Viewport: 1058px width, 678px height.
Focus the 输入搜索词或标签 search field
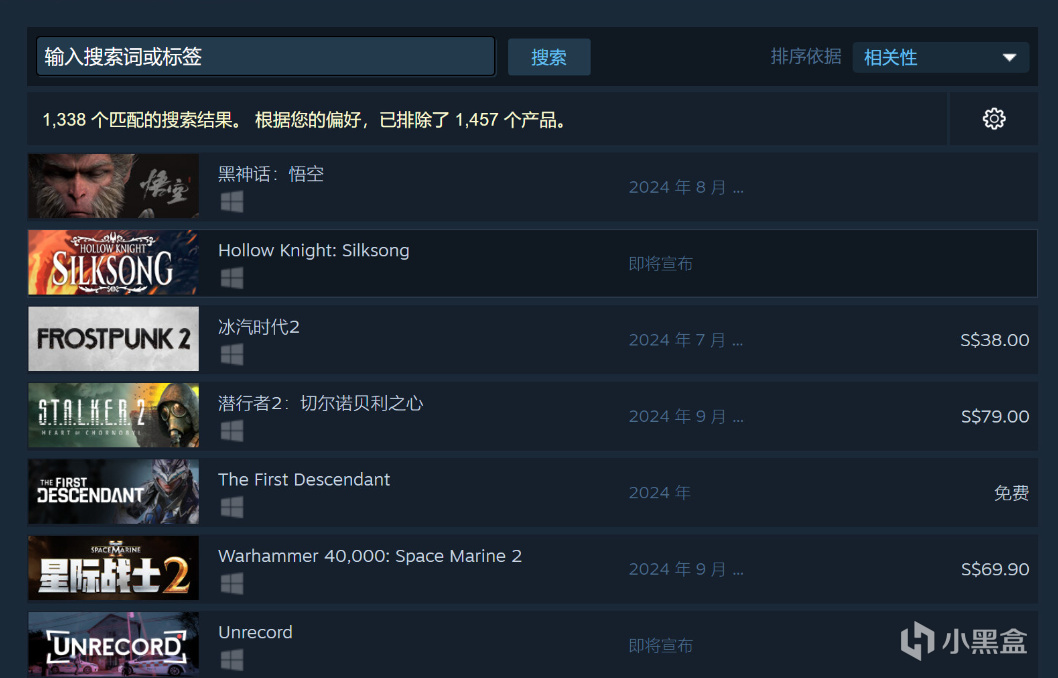point(266,57)
